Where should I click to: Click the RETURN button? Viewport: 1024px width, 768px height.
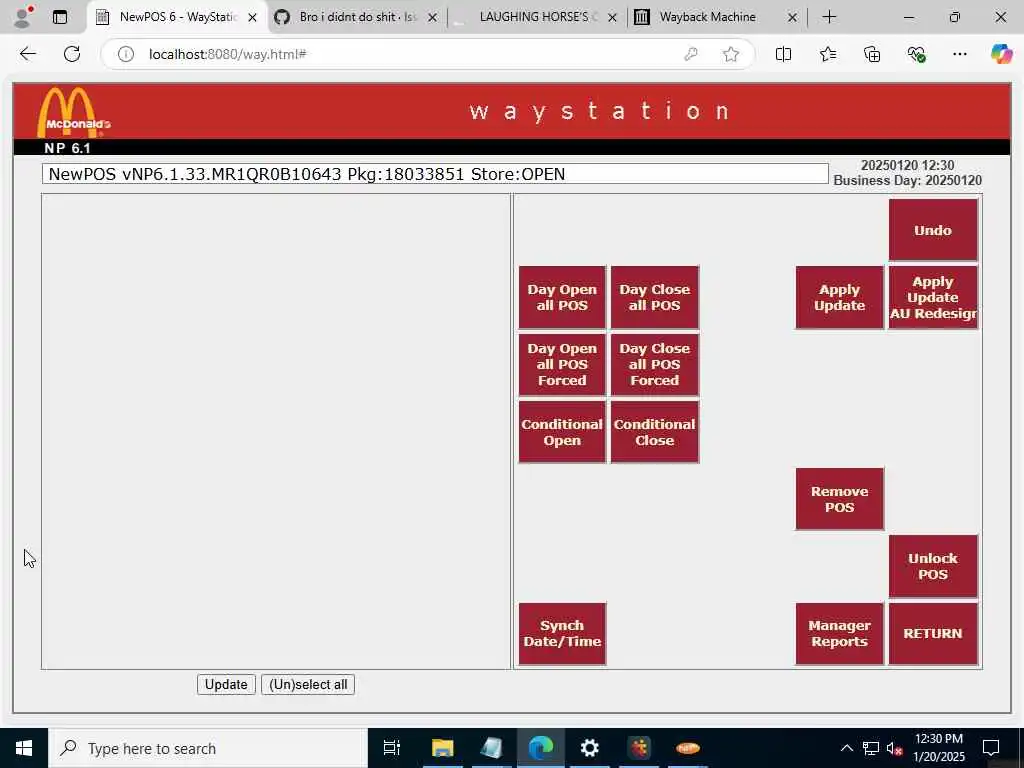click(933, 633)
